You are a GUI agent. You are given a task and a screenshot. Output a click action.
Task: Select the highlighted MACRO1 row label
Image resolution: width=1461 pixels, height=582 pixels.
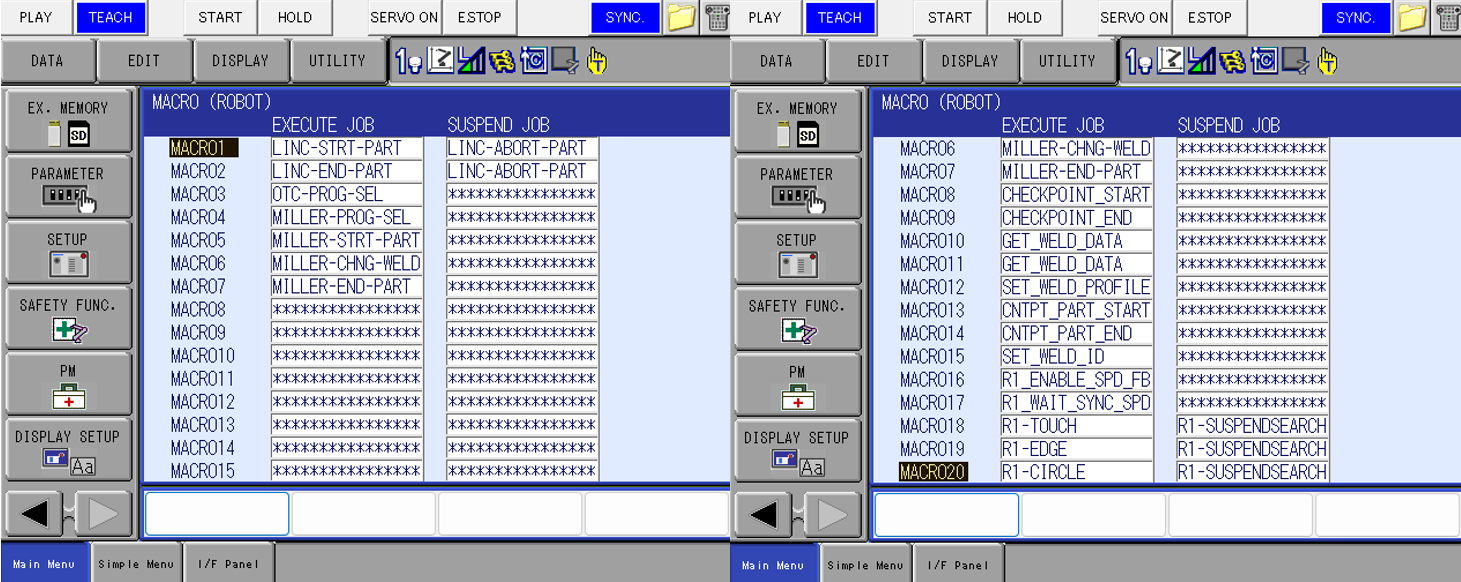[204, 148]
